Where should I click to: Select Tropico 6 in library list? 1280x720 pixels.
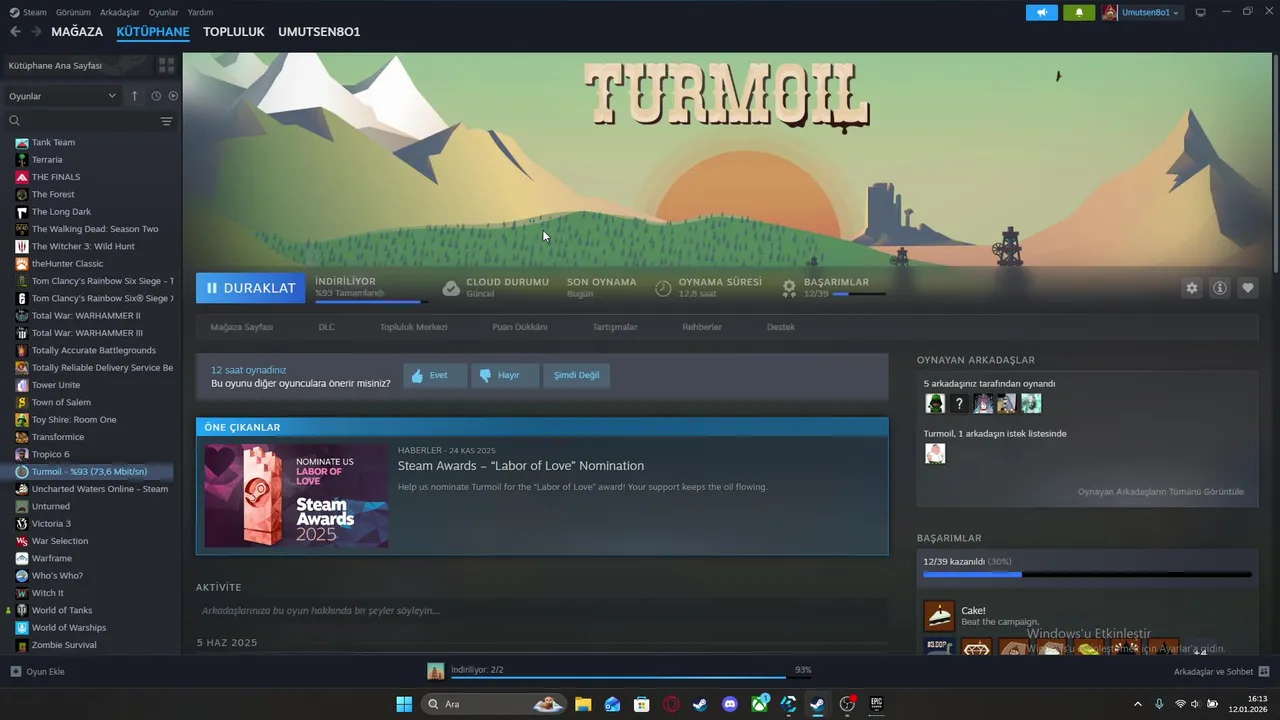click(50, 454)
